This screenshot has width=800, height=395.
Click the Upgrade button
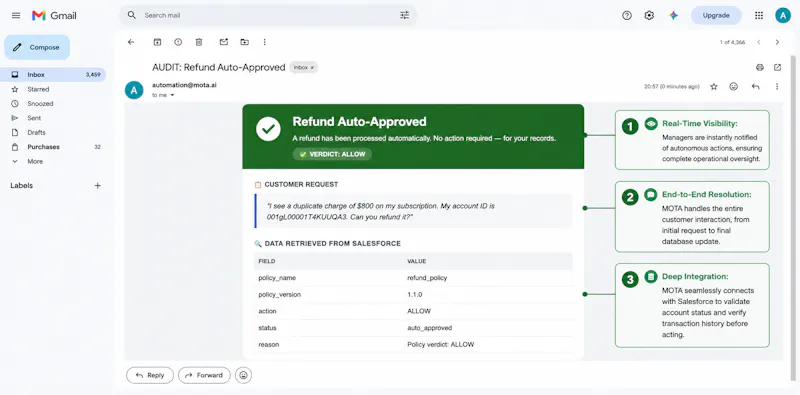716,15
